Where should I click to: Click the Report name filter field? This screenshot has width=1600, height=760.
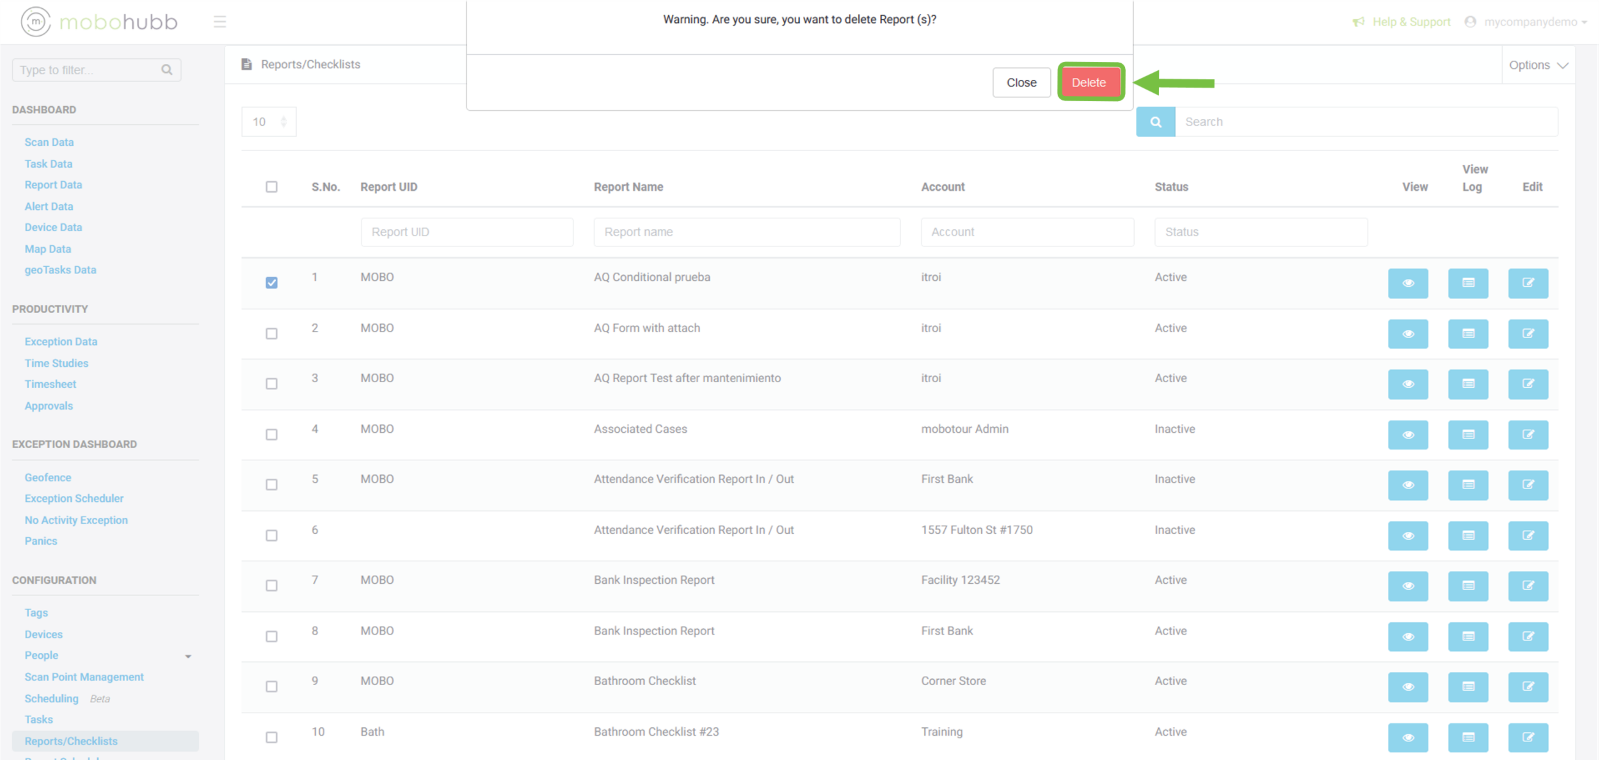click(746, 232)
